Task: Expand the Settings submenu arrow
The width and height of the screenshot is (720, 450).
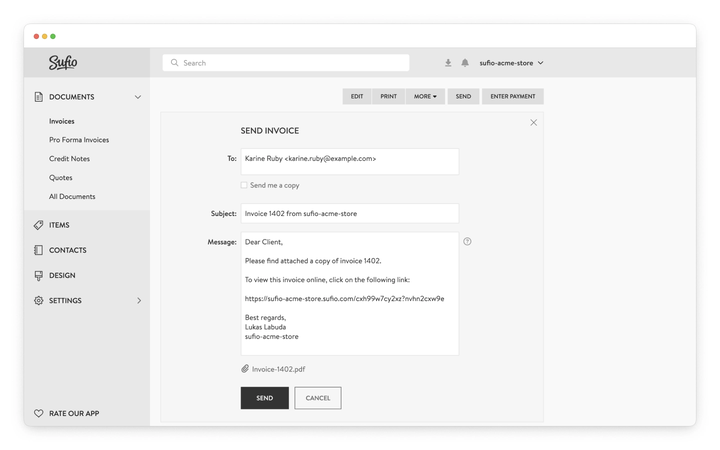Action: [x=139, y=300]
